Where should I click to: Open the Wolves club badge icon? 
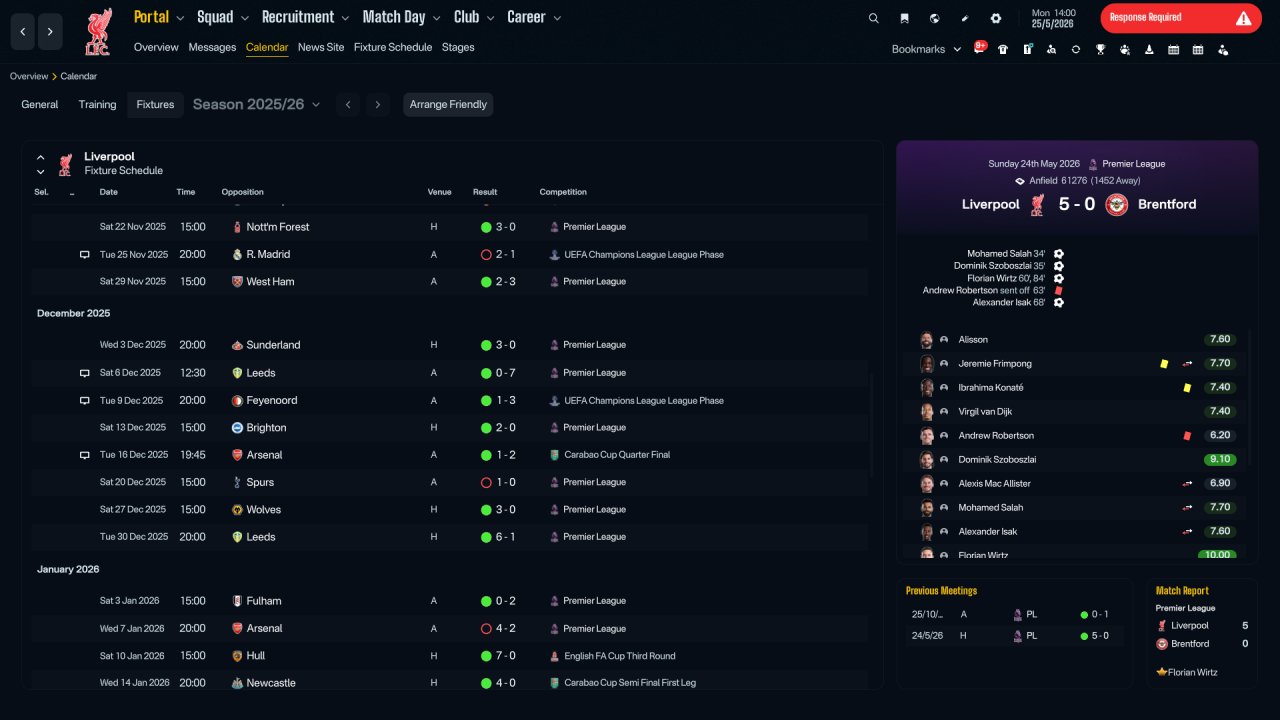(x=237, y=510)
